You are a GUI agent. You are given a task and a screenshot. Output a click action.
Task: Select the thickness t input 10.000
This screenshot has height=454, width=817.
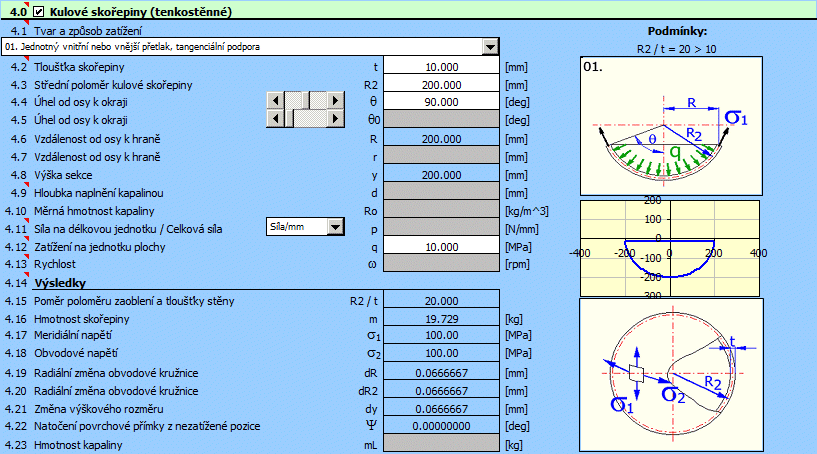(441, 67)
